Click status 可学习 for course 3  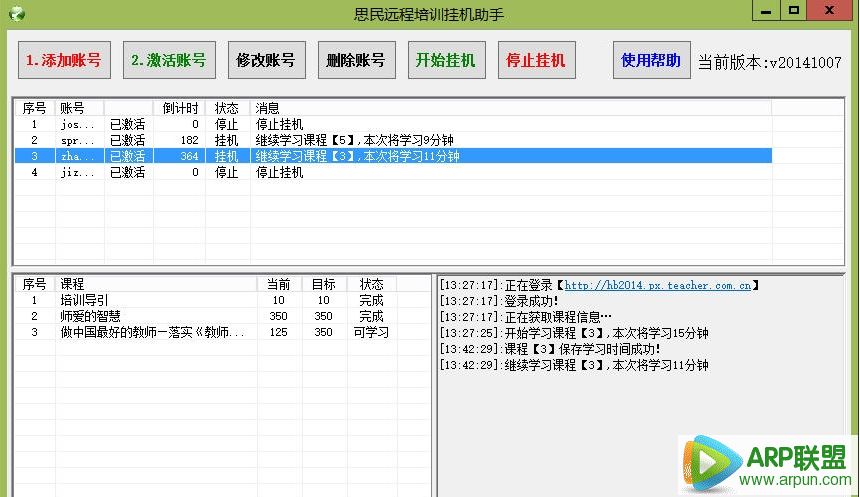[x=371, y=332]
